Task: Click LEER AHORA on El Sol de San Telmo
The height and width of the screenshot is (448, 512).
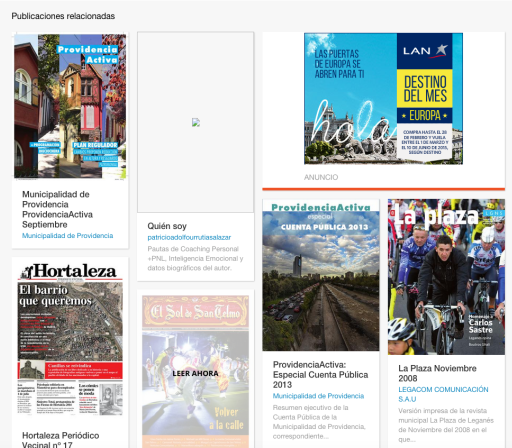Action: point(195,374)
